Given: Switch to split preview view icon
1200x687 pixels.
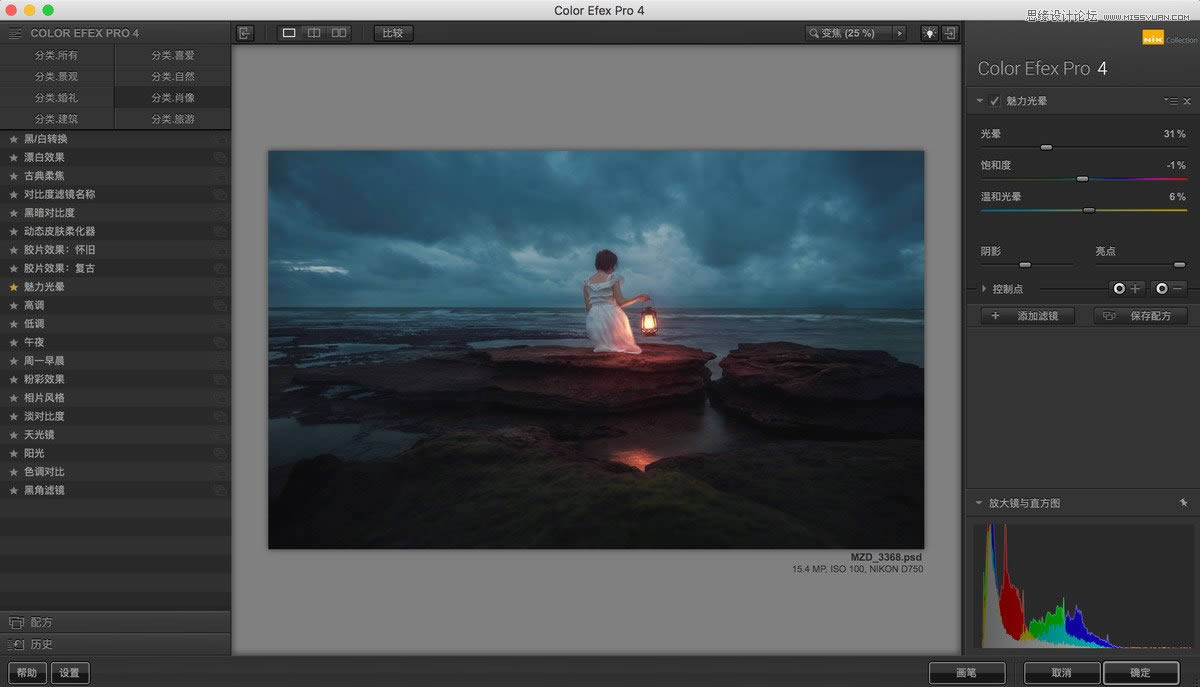Looking at the screenshot, I should pos(314,33).
